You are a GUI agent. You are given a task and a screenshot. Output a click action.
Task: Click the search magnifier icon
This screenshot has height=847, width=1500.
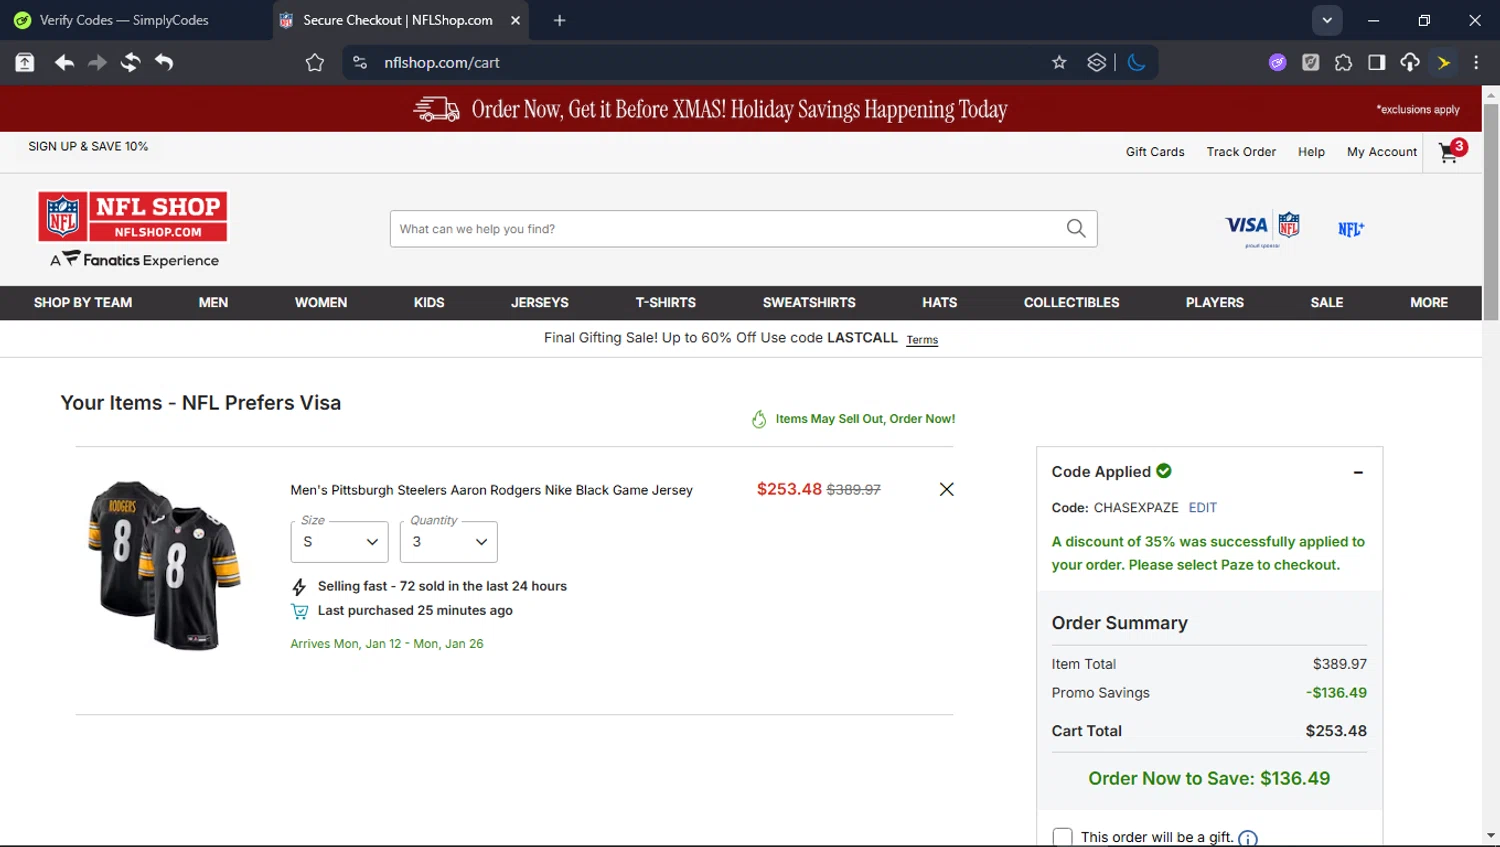1076,229
